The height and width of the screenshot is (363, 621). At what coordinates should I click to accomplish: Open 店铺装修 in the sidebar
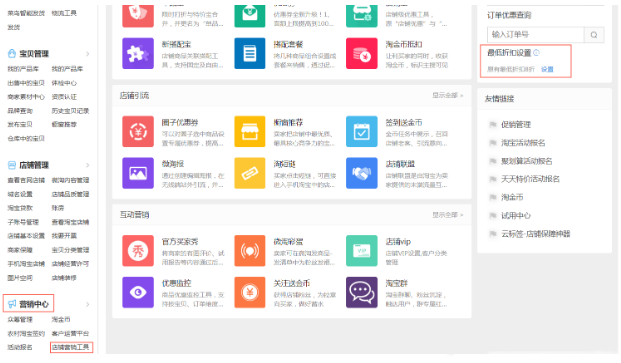coord(64,278)
